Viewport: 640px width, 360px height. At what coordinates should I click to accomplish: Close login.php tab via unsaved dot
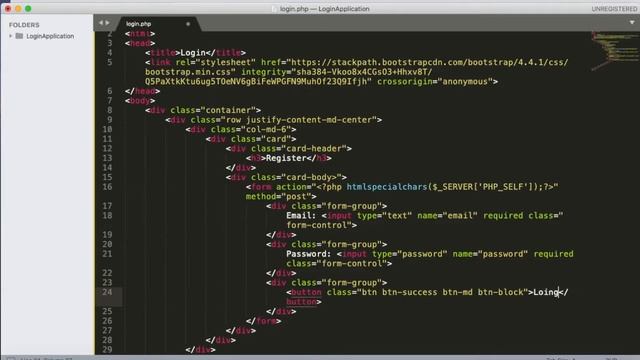point(188,24)
